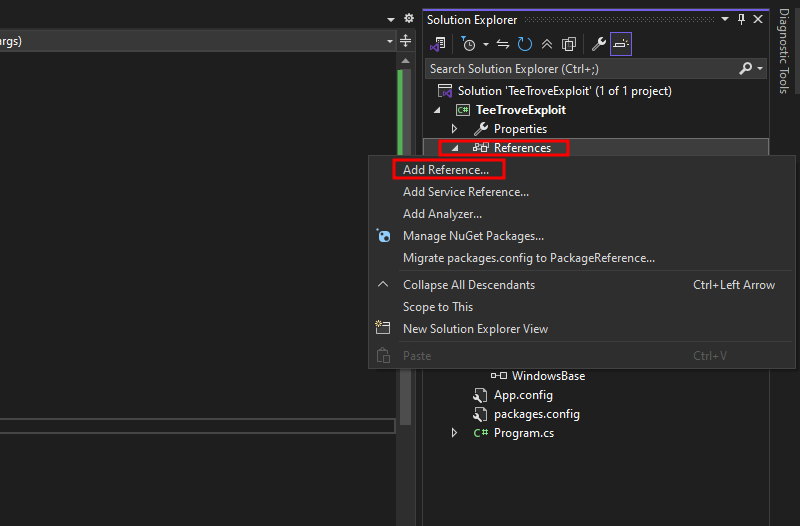This screenshot has width=800, height=526.
Task: Click the Show All Files icon
Action: [569, 44]
